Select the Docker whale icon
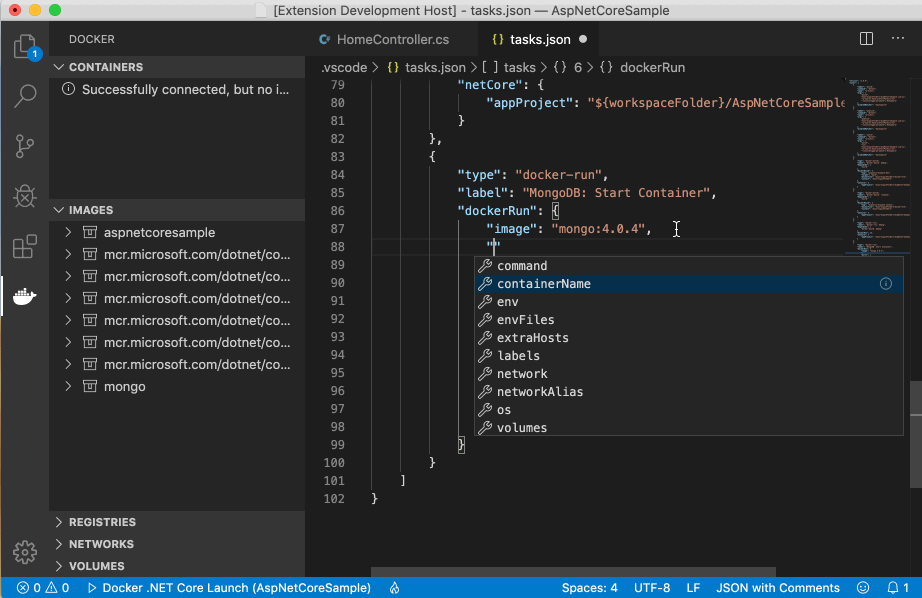 click(x=25, y=296)
